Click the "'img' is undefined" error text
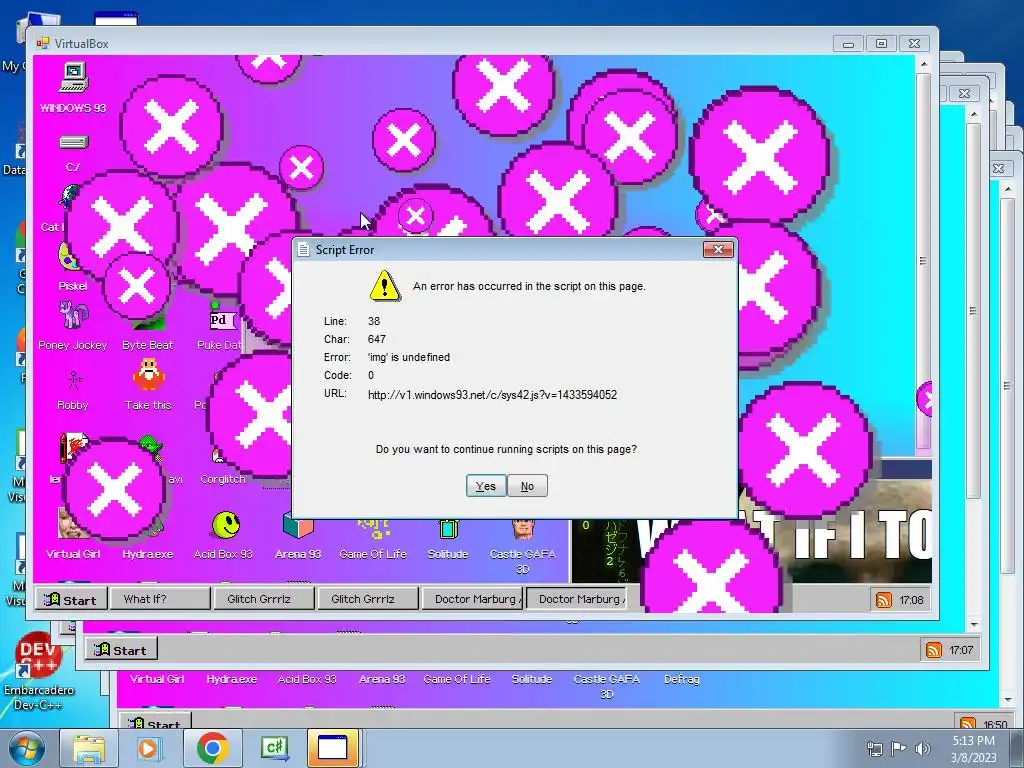This screenshot has height=768, width=1024. pos(409,357)
